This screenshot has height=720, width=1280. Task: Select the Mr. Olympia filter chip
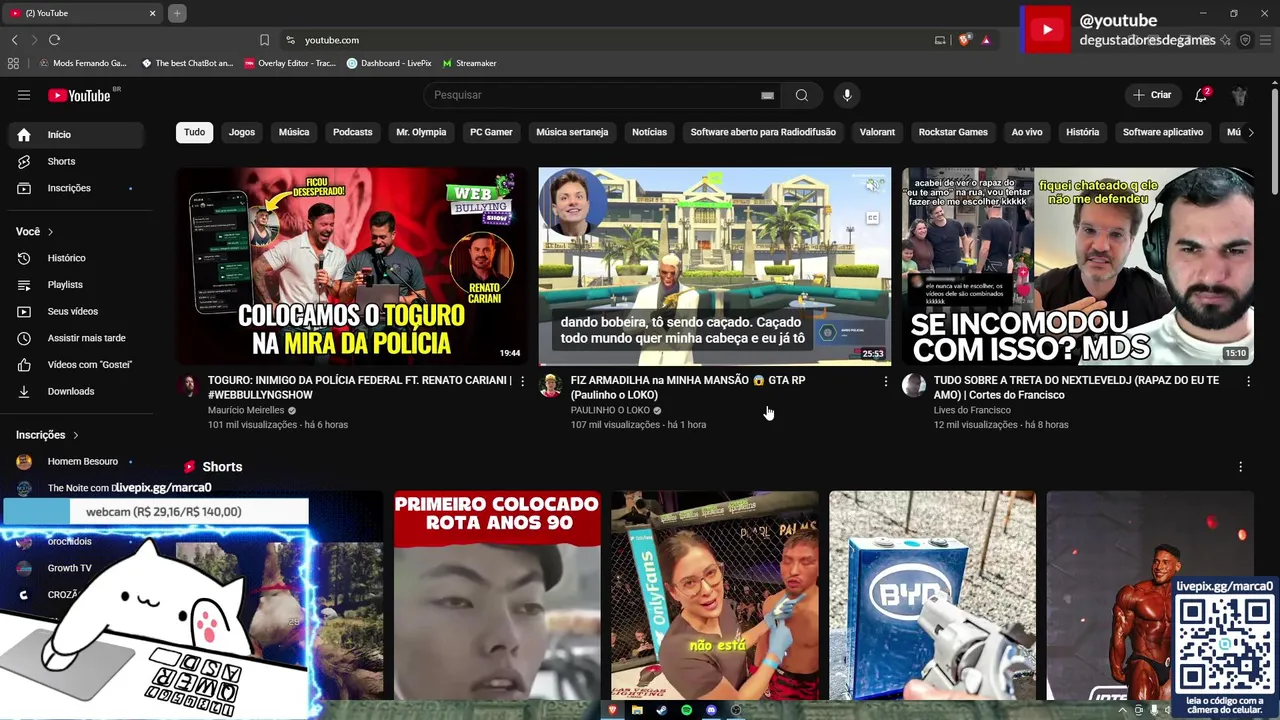tap(421, 132)
